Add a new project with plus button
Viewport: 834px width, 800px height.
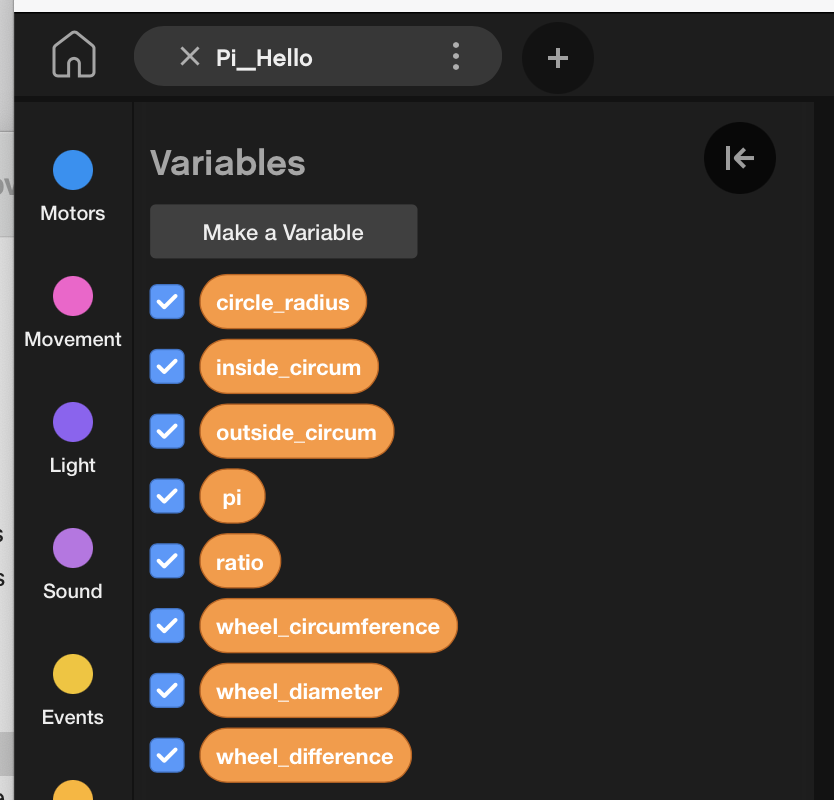[558, 58]
